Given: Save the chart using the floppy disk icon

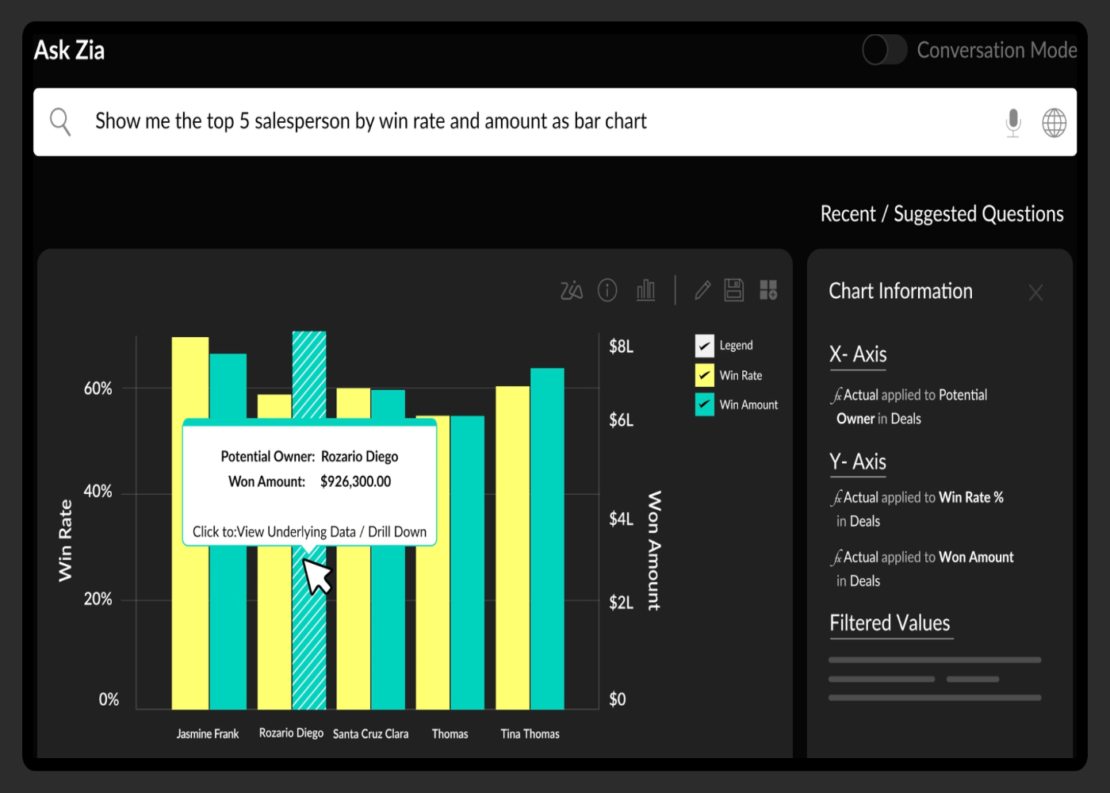Looking at the screenshot, I should (733, 290).
